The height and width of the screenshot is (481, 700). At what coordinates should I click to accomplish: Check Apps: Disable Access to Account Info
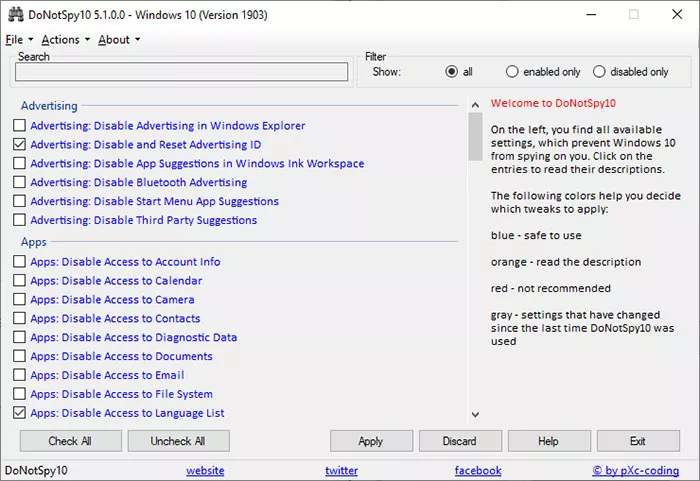[19, 261]
